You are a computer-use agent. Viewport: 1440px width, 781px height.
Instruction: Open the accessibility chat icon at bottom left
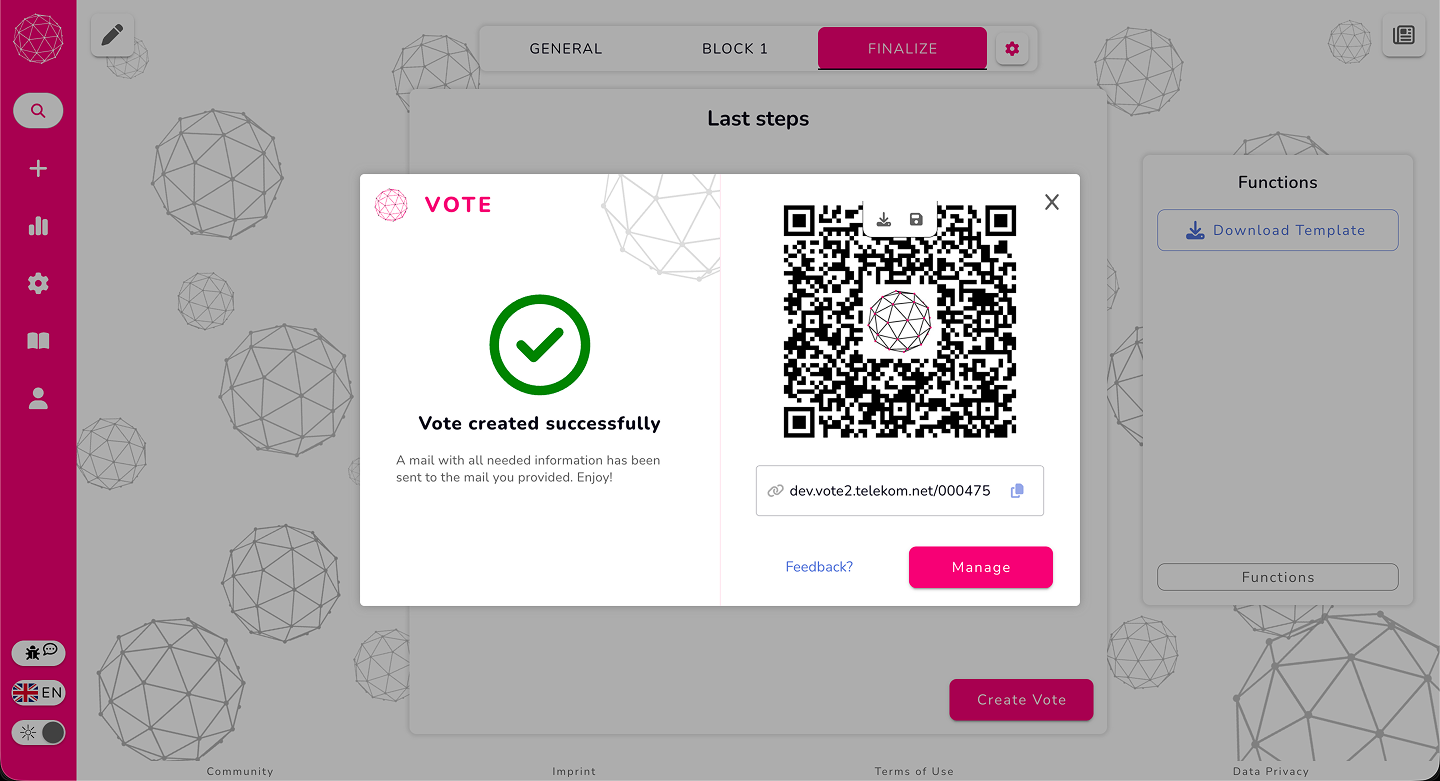(x=38, y=652)
